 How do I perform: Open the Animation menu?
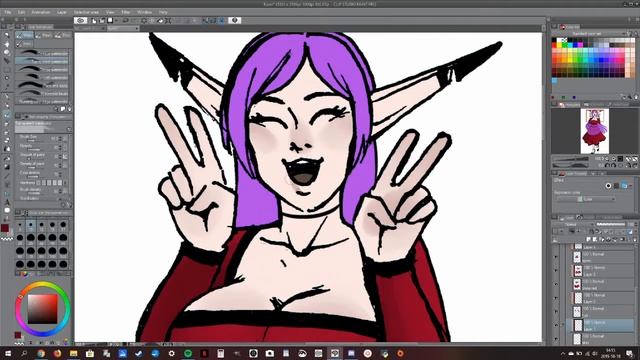(41, 12)
